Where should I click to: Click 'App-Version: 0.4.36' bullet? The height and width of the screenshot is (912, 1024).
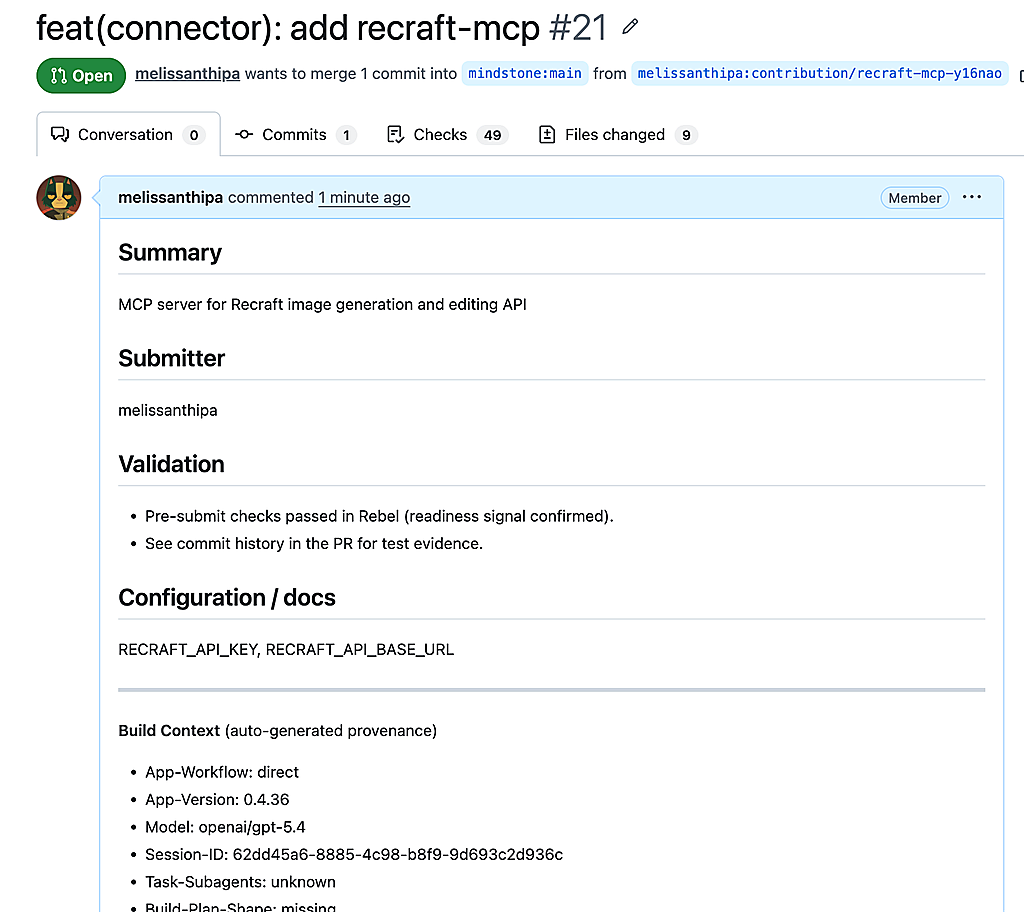point(217,800)
